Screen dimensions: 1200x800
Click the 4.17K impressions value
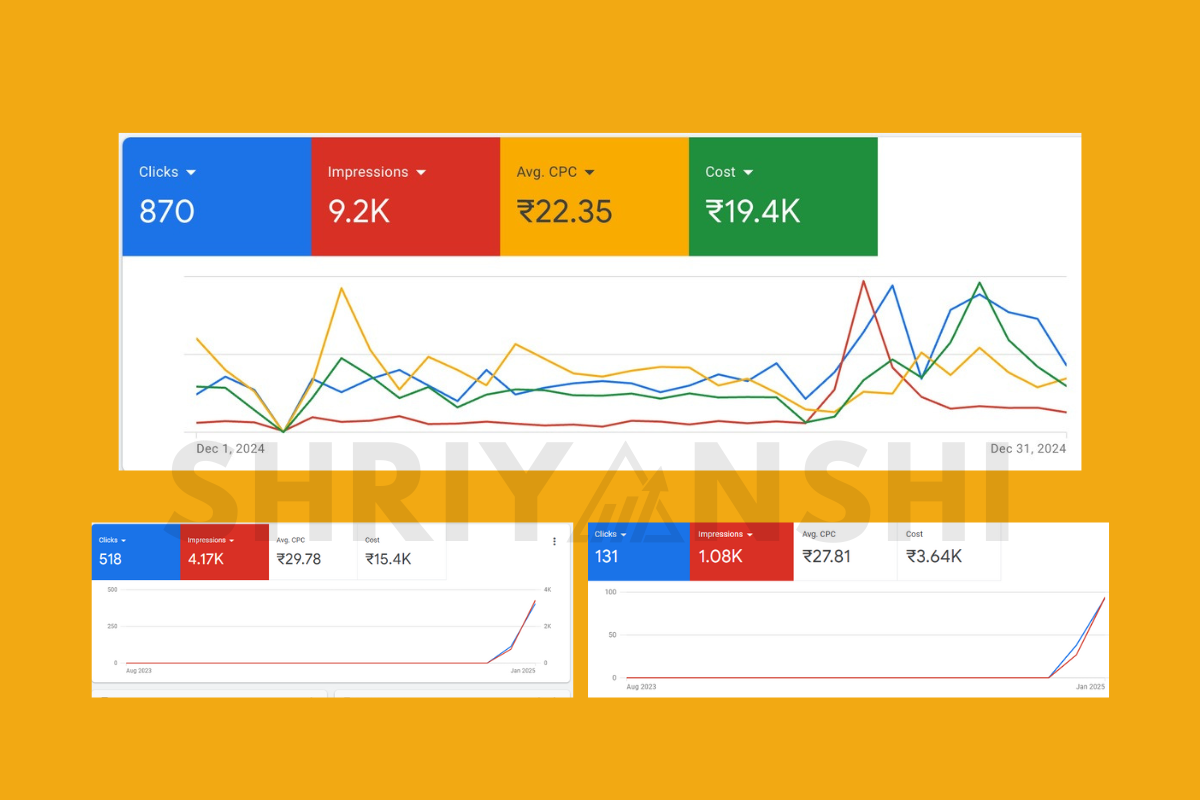tap(206, 559)
